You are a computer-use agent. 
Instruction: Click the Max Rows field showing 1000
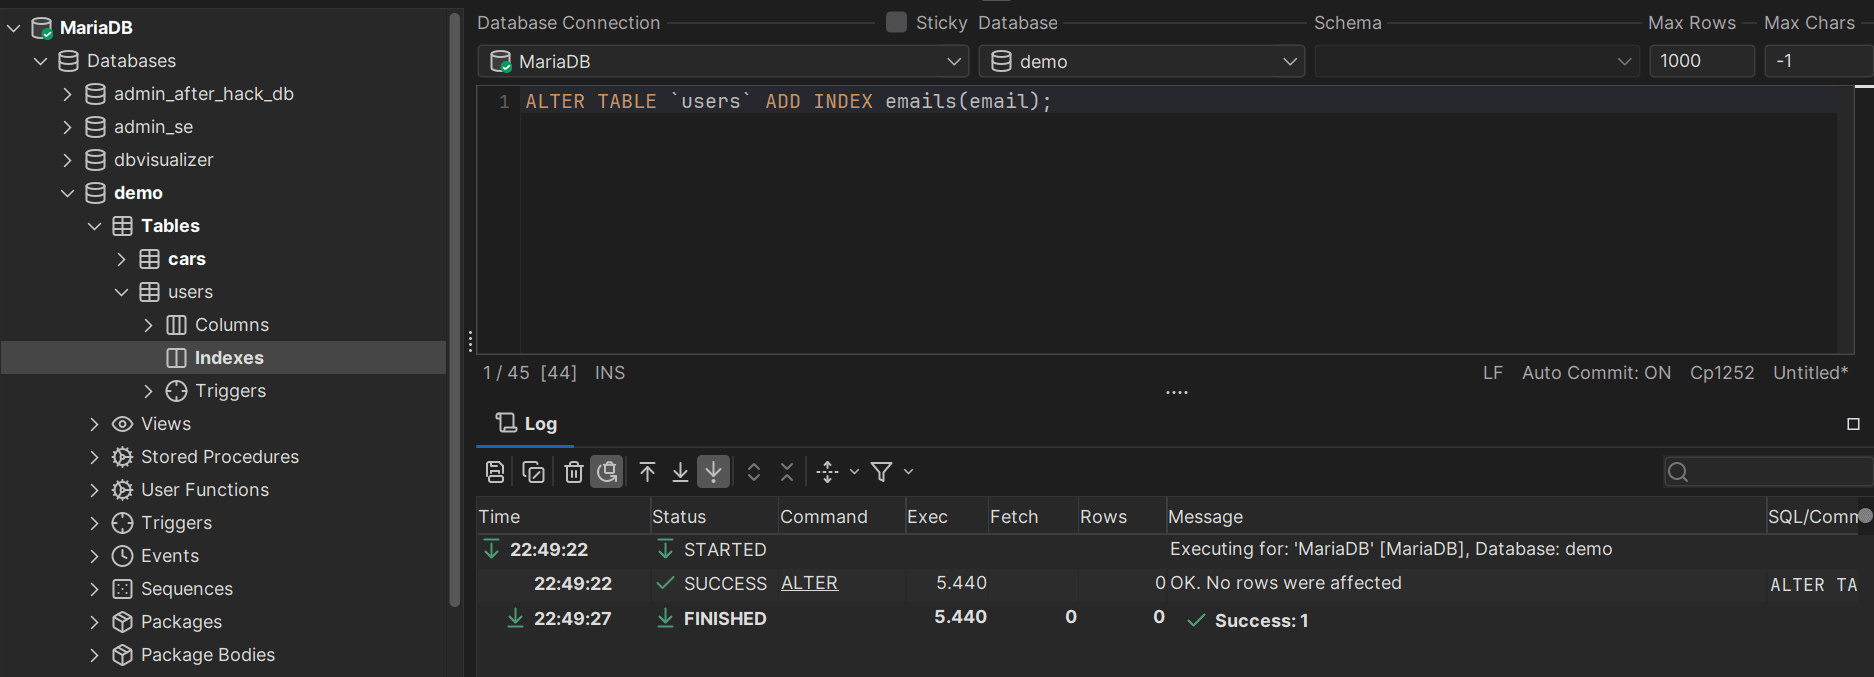coord(1702,61)
